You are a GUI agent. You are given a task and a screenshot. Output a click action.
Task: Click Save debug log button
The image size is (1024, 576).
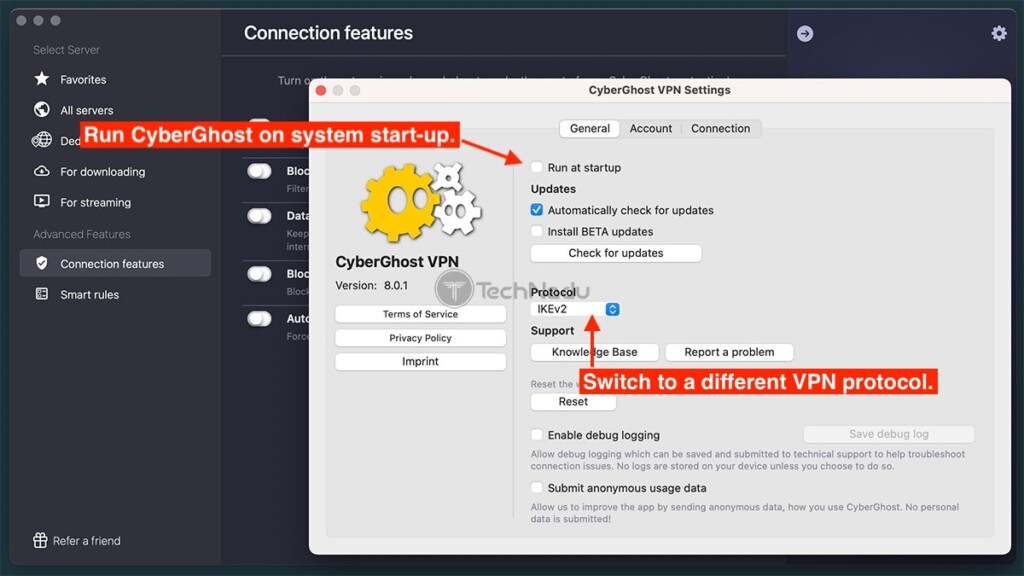(889, 434)
